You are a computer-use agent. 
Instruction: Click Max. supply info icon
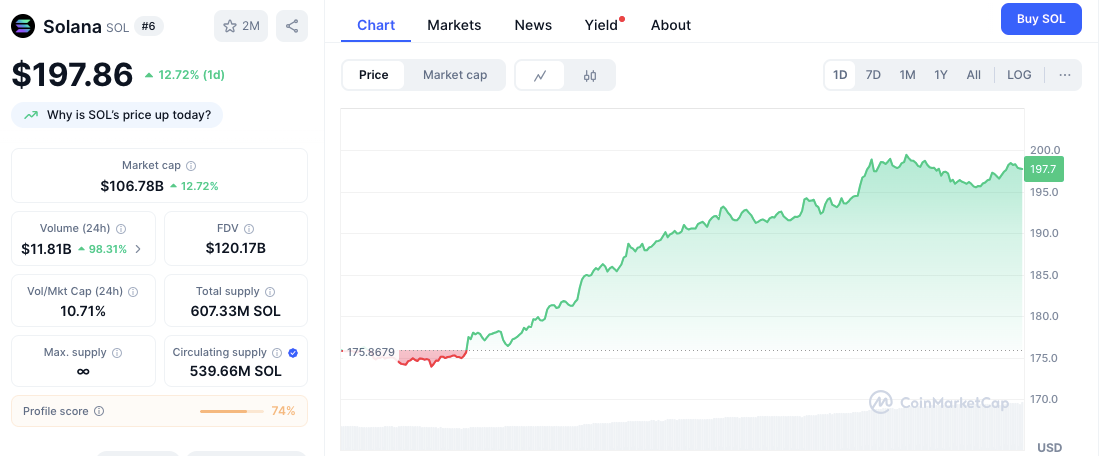coord(117,352)
